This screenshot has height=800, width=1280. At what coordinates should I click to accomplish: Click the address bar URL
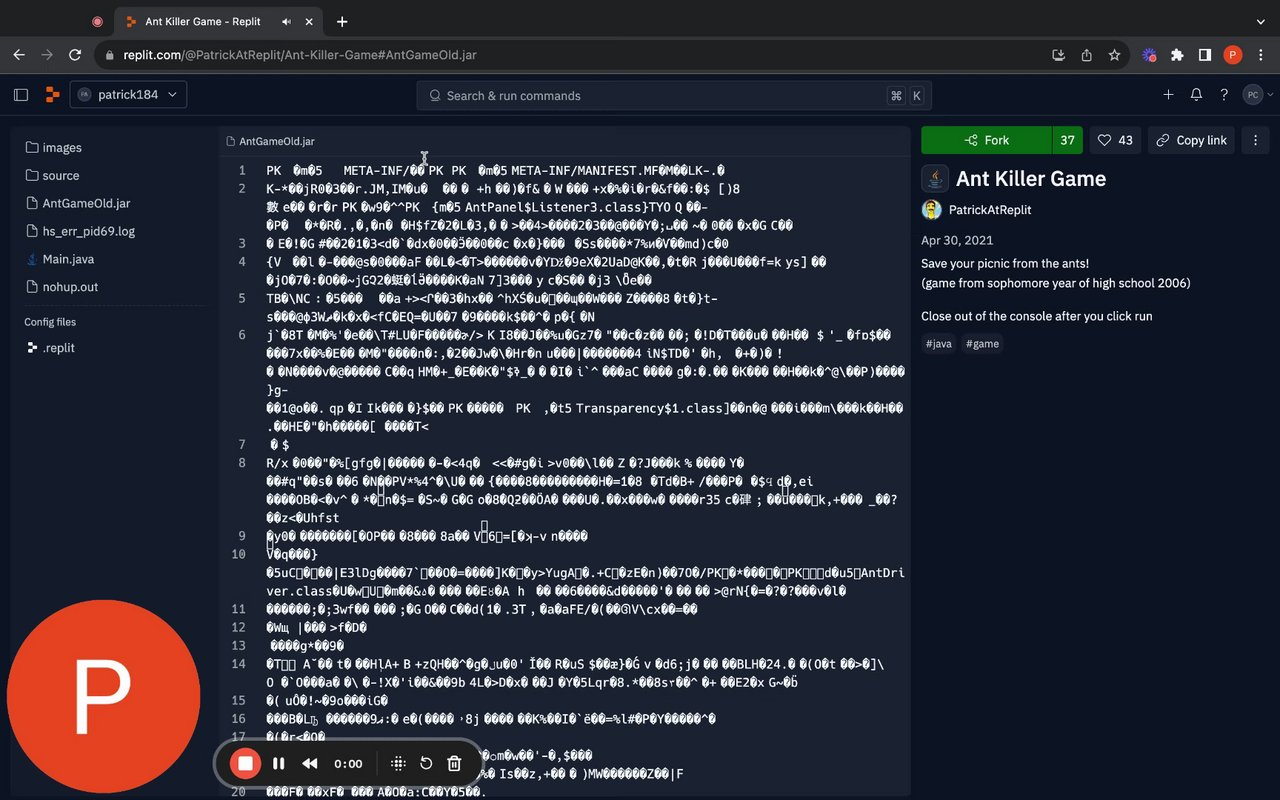(x=299, y=55)
